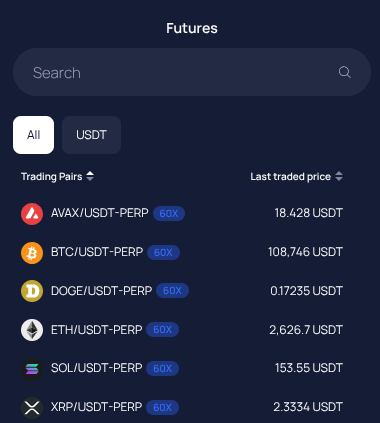Click the Solana coin icon
Screen dimensions: 380x423
point(32,369)
